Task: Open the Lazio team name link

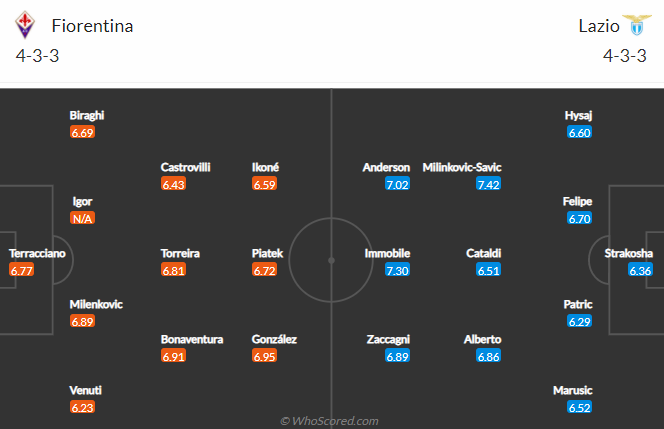Action: tap(599, 26)
